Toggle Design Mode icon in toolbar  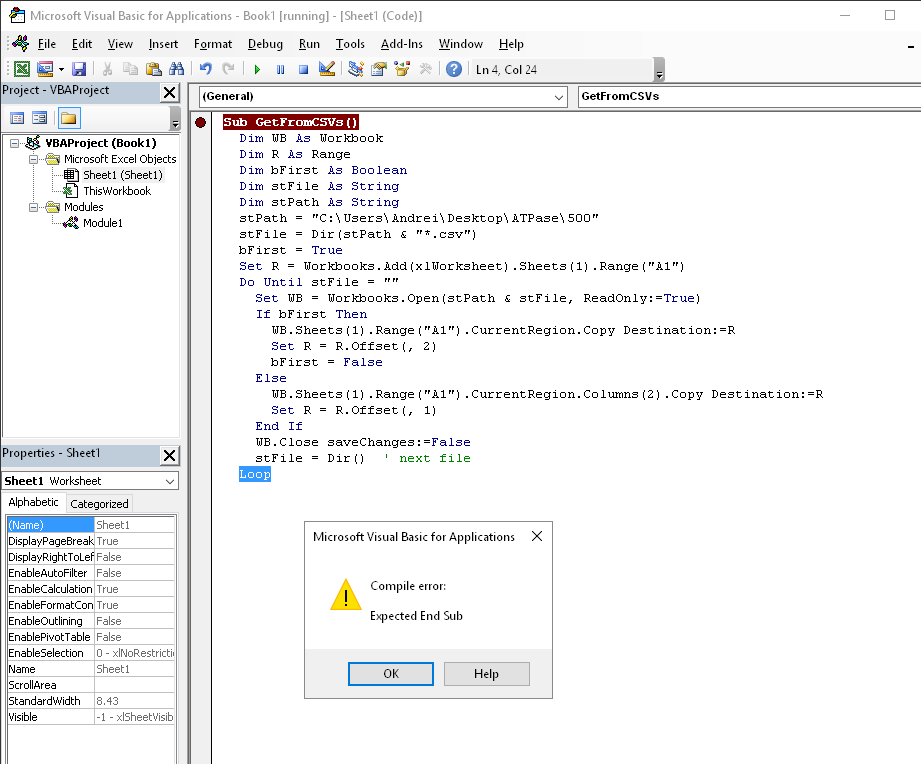(x=326, y=69)
